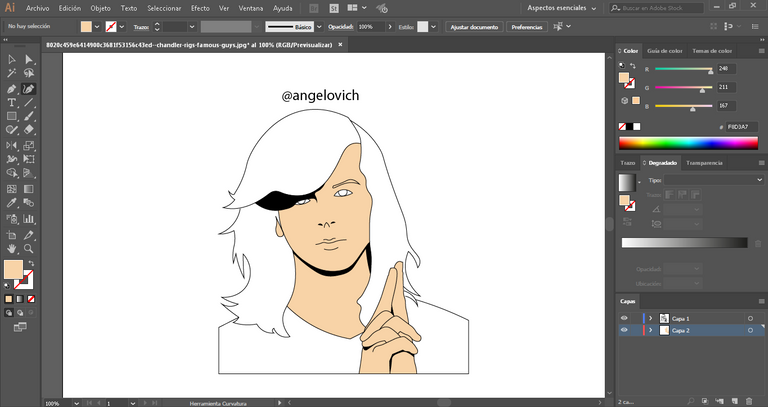
Task: Open the zoom level dropdown in status bar
Action: 76,403
